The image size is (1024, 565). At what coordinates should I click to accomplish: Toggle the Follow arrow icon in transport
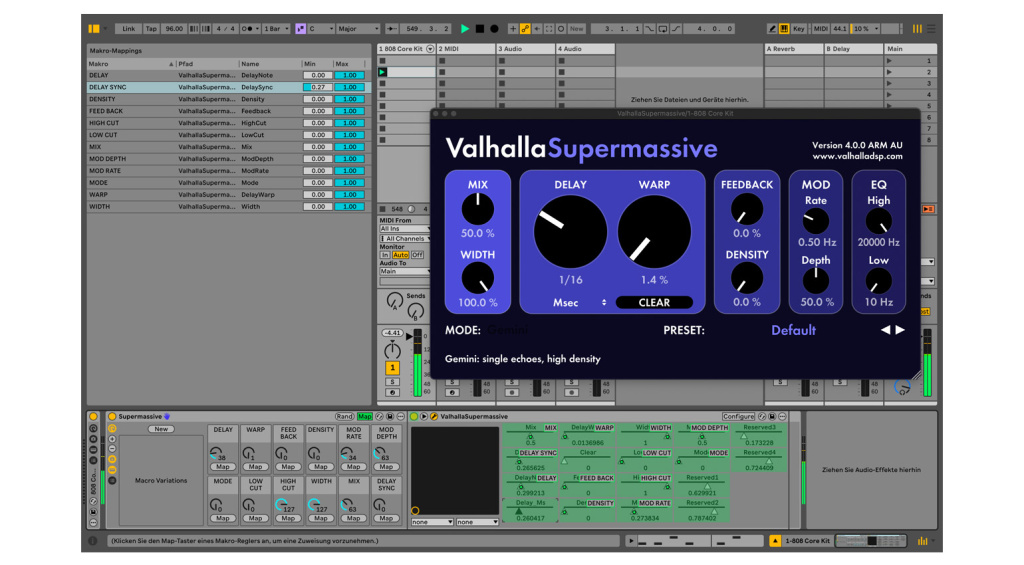[x=391, y=29]
